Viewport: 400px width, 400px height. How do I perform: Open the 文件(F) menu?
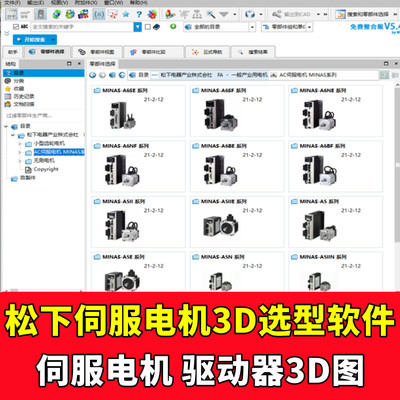coord(12,2)
